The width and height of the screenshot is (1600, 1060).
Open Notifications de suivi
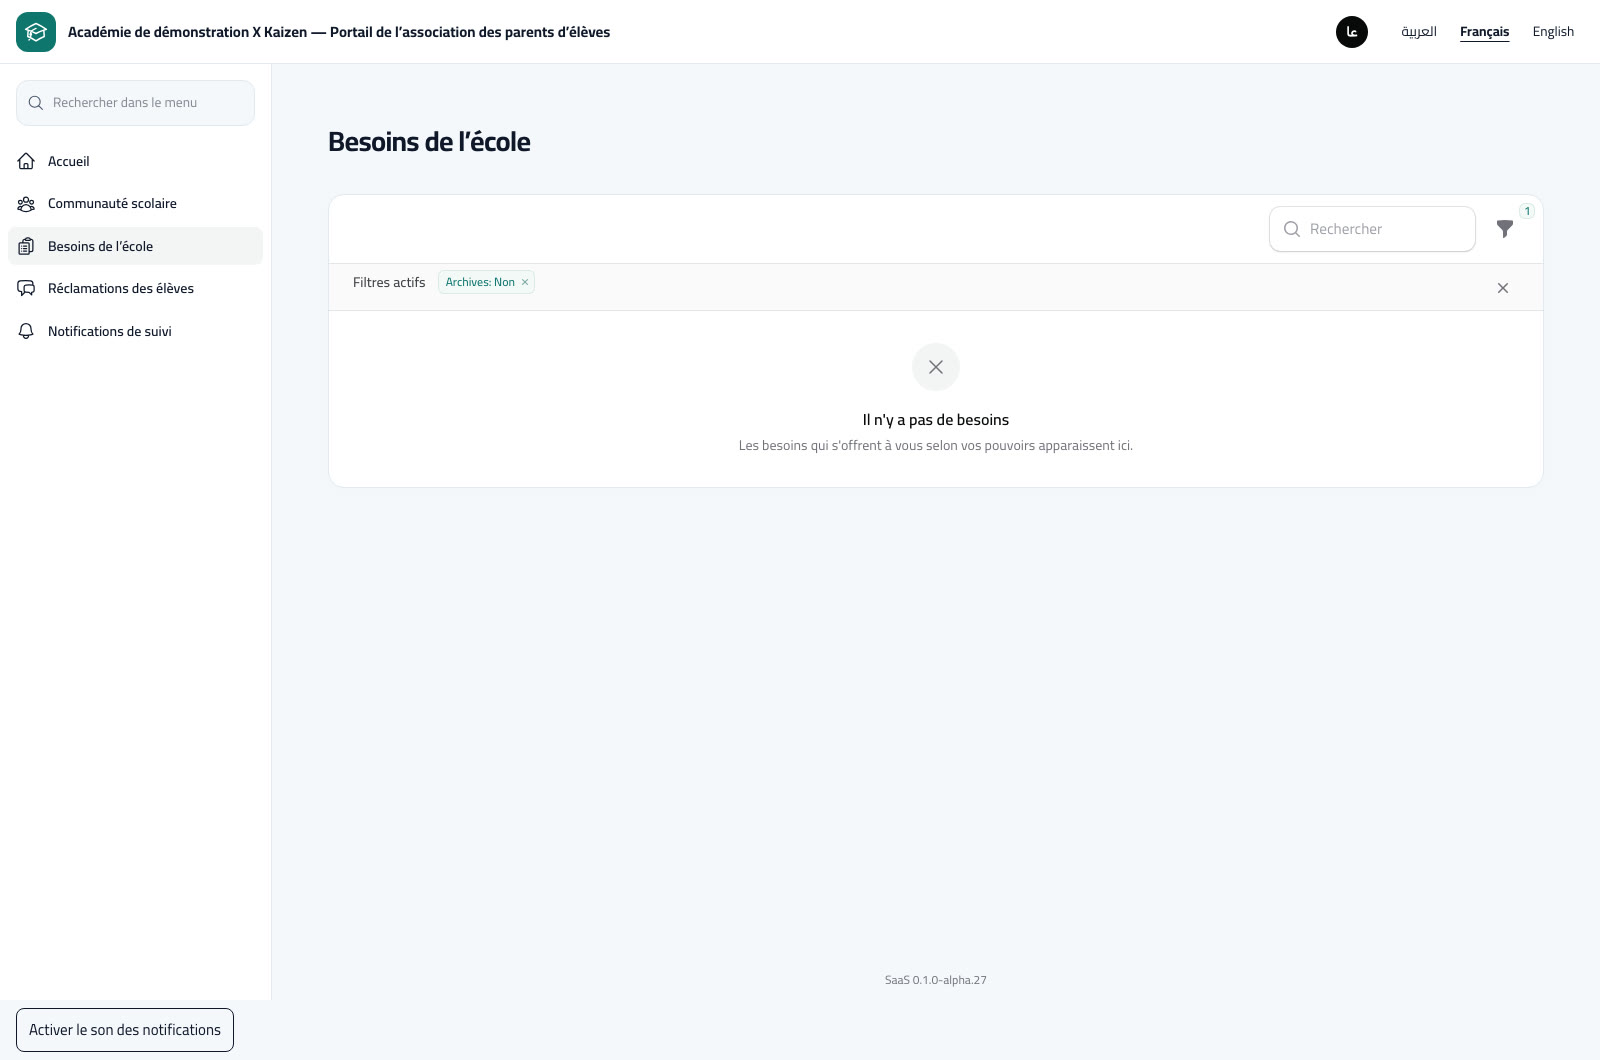click(135, 331)
